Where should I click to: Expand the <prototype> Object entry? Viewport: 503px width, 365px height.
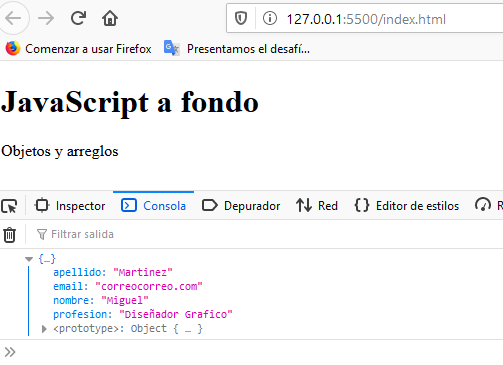pos(44,329)
